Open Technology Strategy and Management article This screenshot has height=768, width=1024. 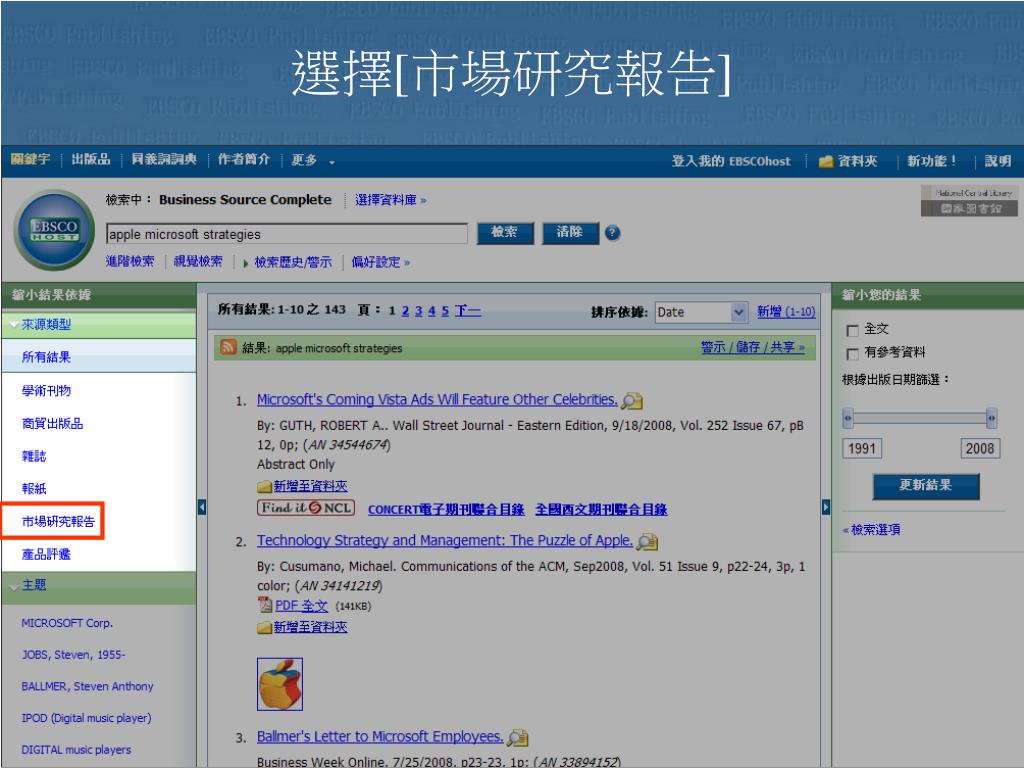click(x=445, y=541)
